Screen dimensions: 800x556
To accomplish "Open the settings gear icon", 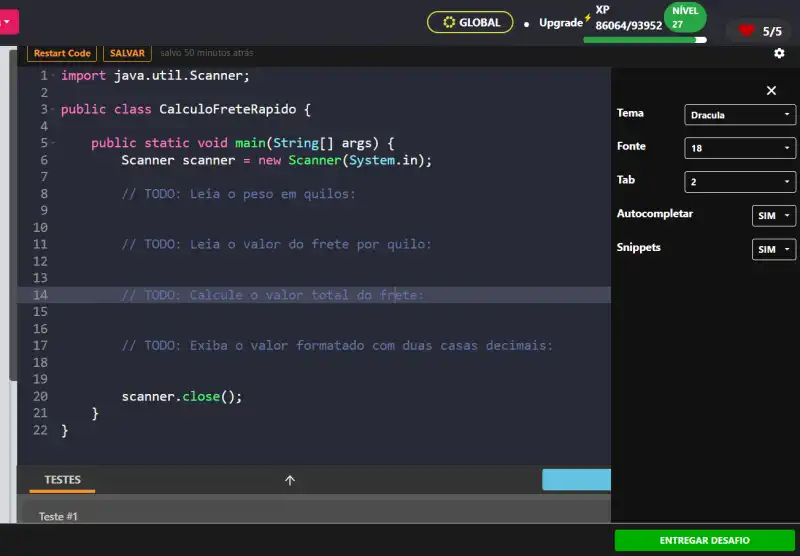I will (779, 53).
